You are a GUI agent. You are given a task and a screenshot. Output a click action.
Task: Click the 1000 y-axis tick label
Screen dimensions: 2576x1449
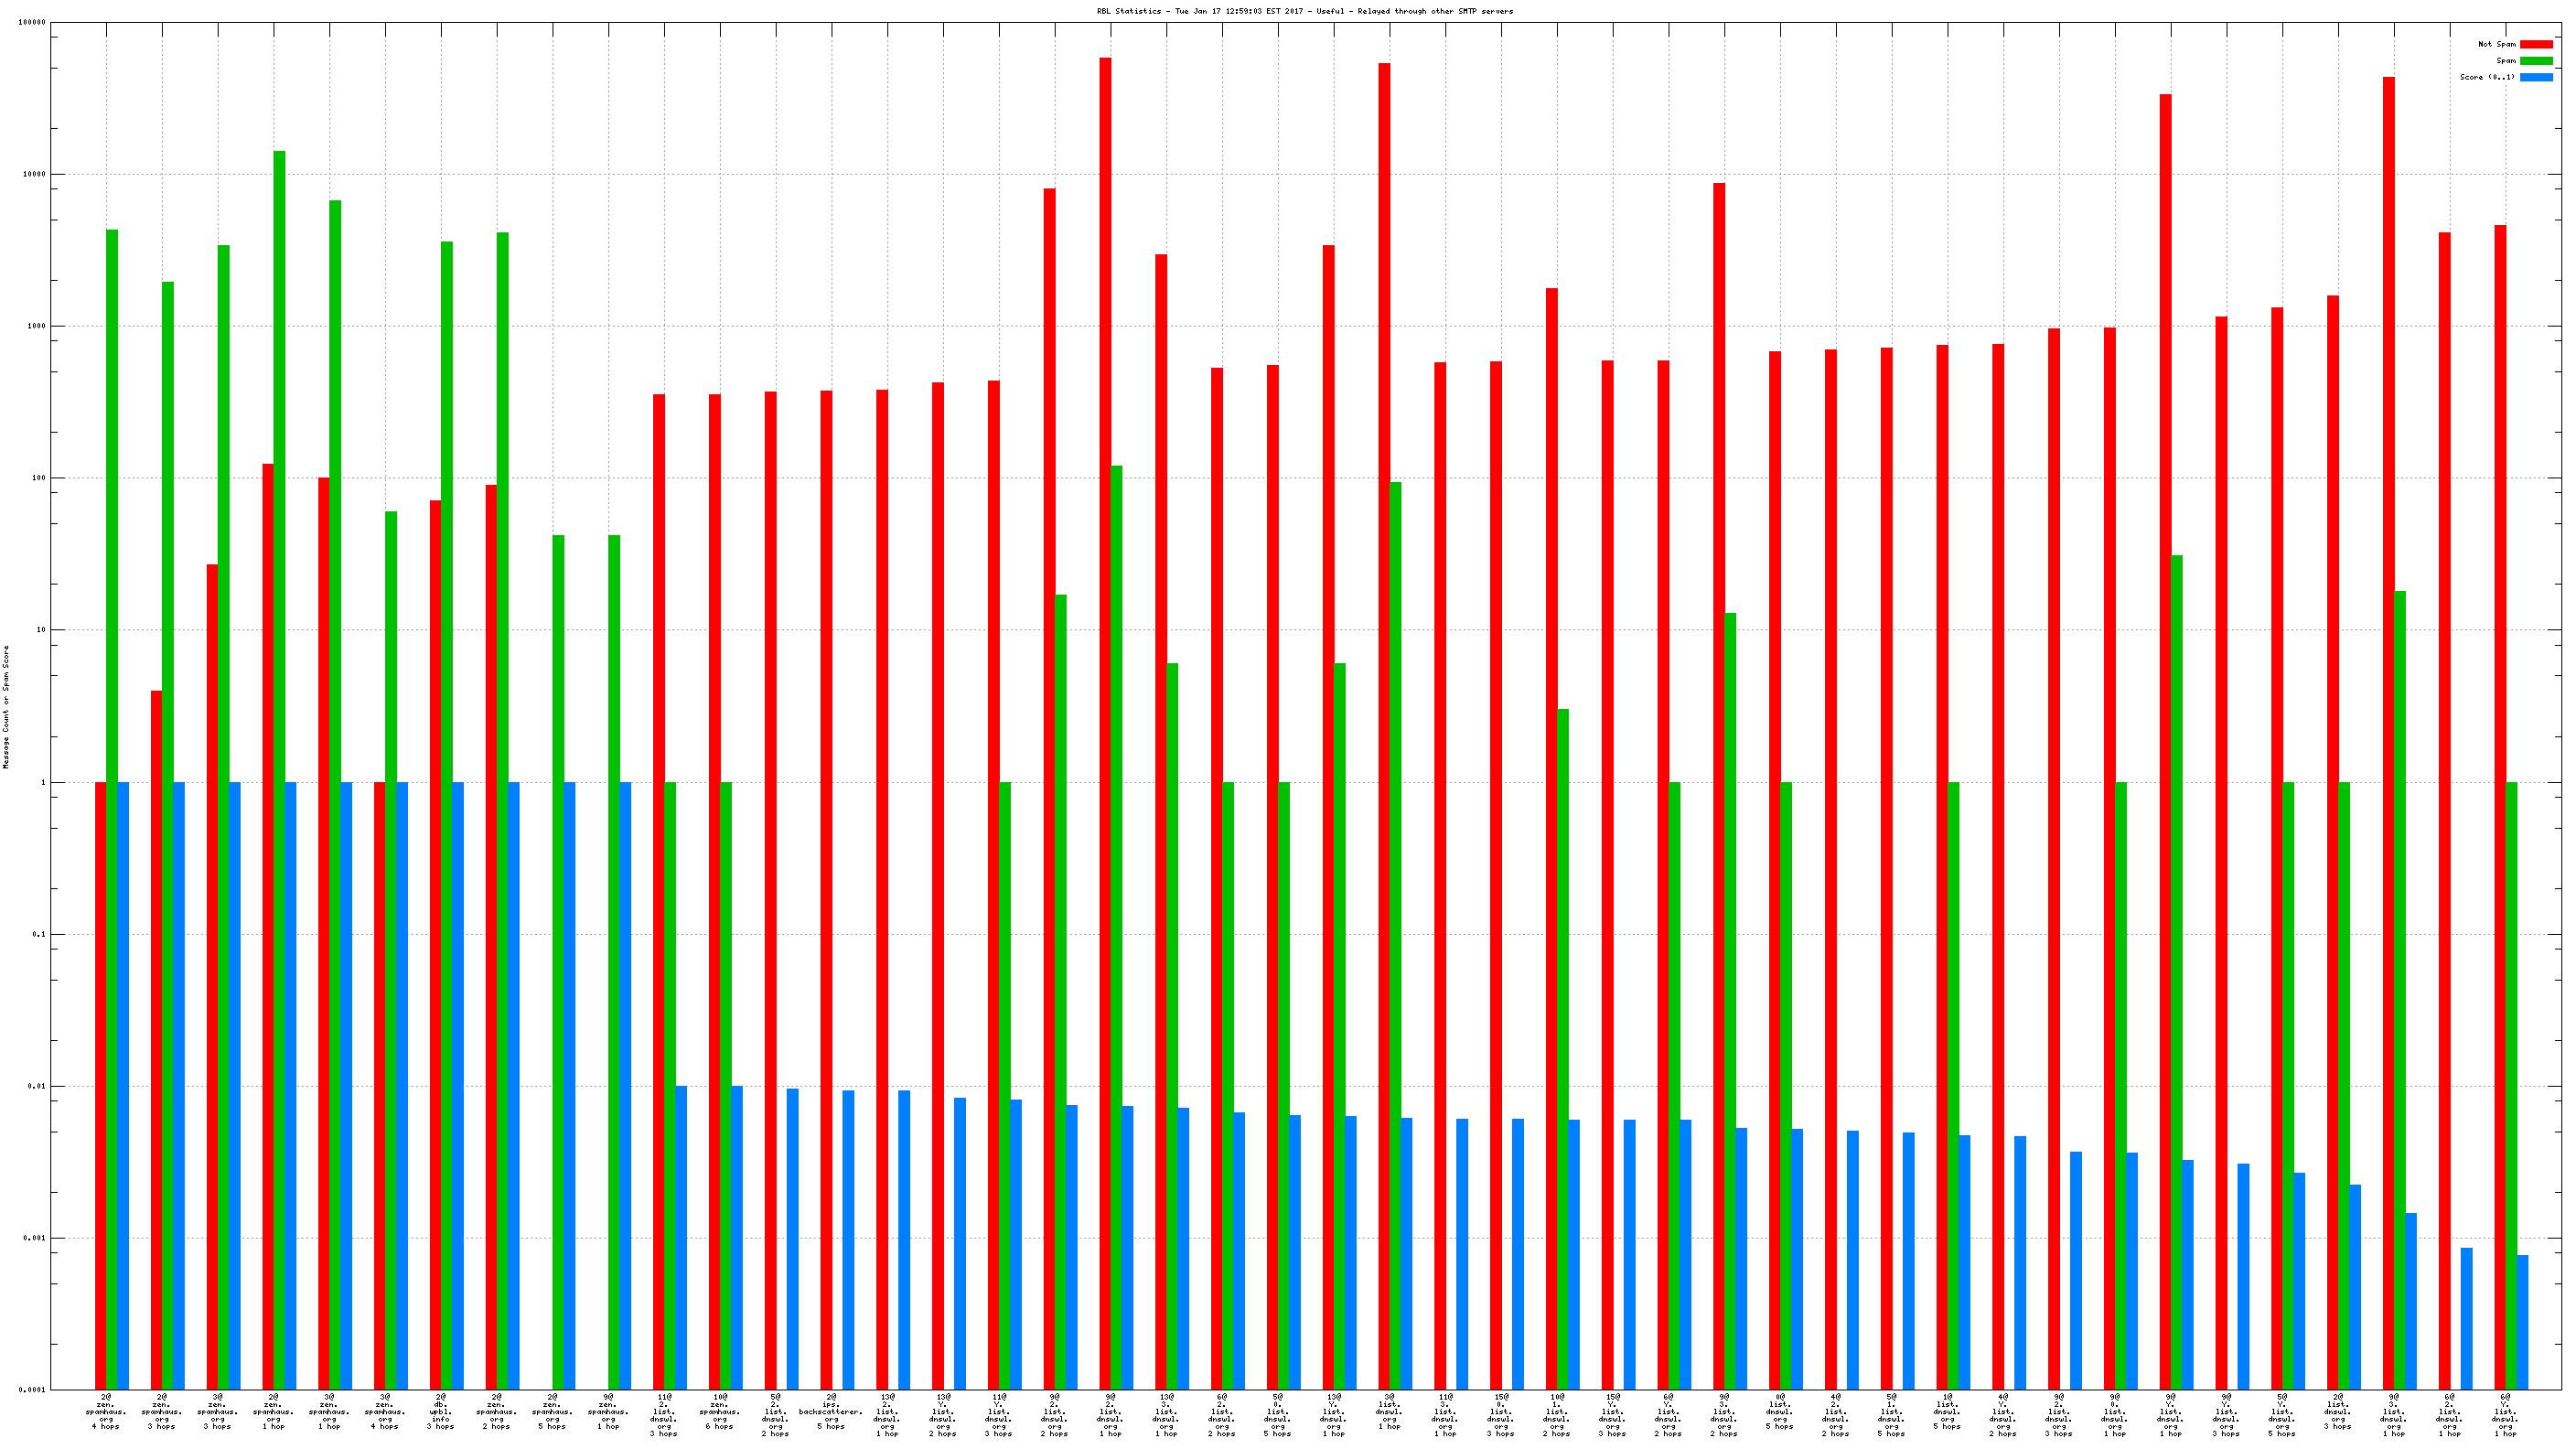tap(36, 326)
